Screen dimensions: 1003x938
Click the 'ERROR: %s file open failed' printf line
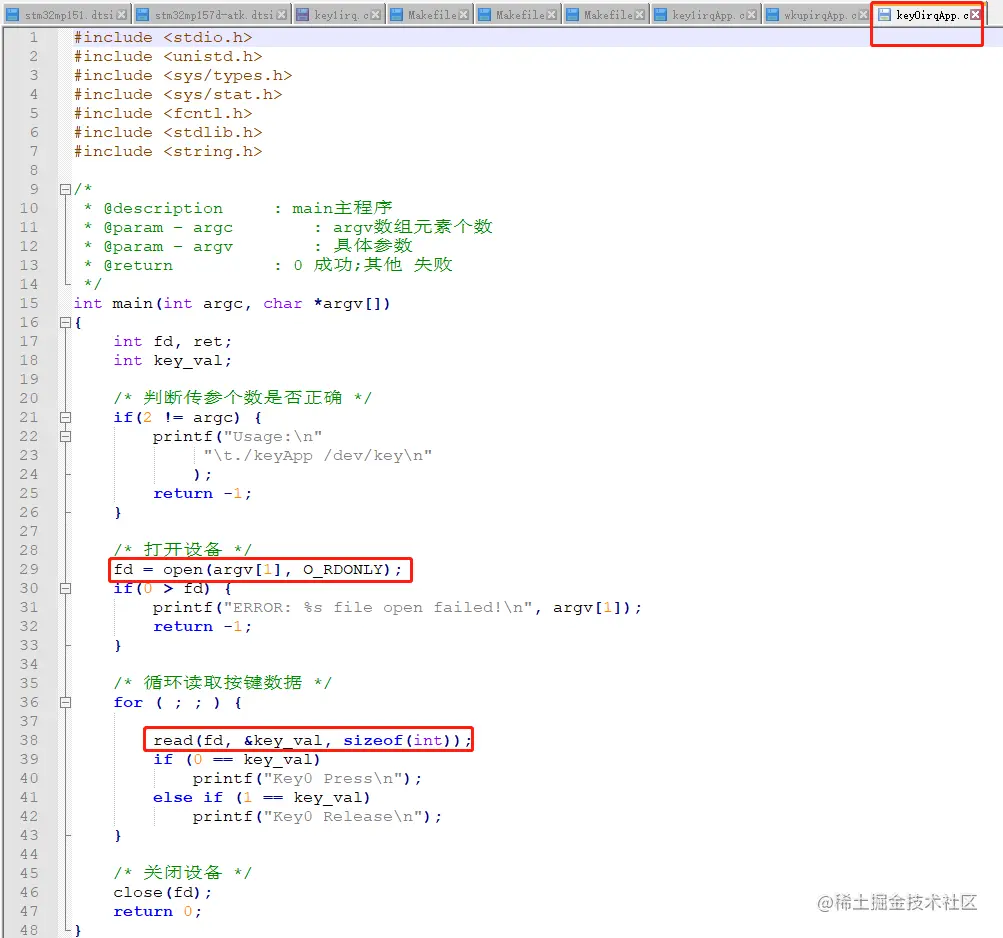(397, 608)
